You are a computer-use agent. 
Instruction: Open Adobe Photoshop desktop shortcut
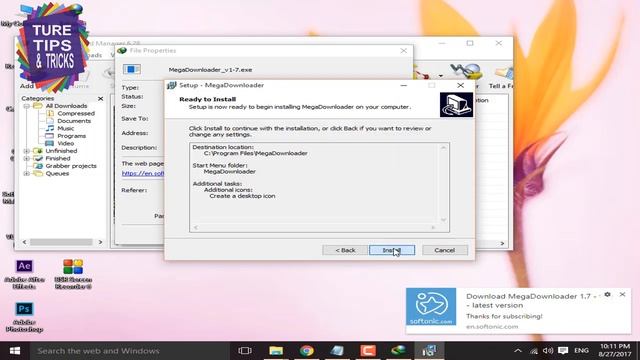coord(24,317)
